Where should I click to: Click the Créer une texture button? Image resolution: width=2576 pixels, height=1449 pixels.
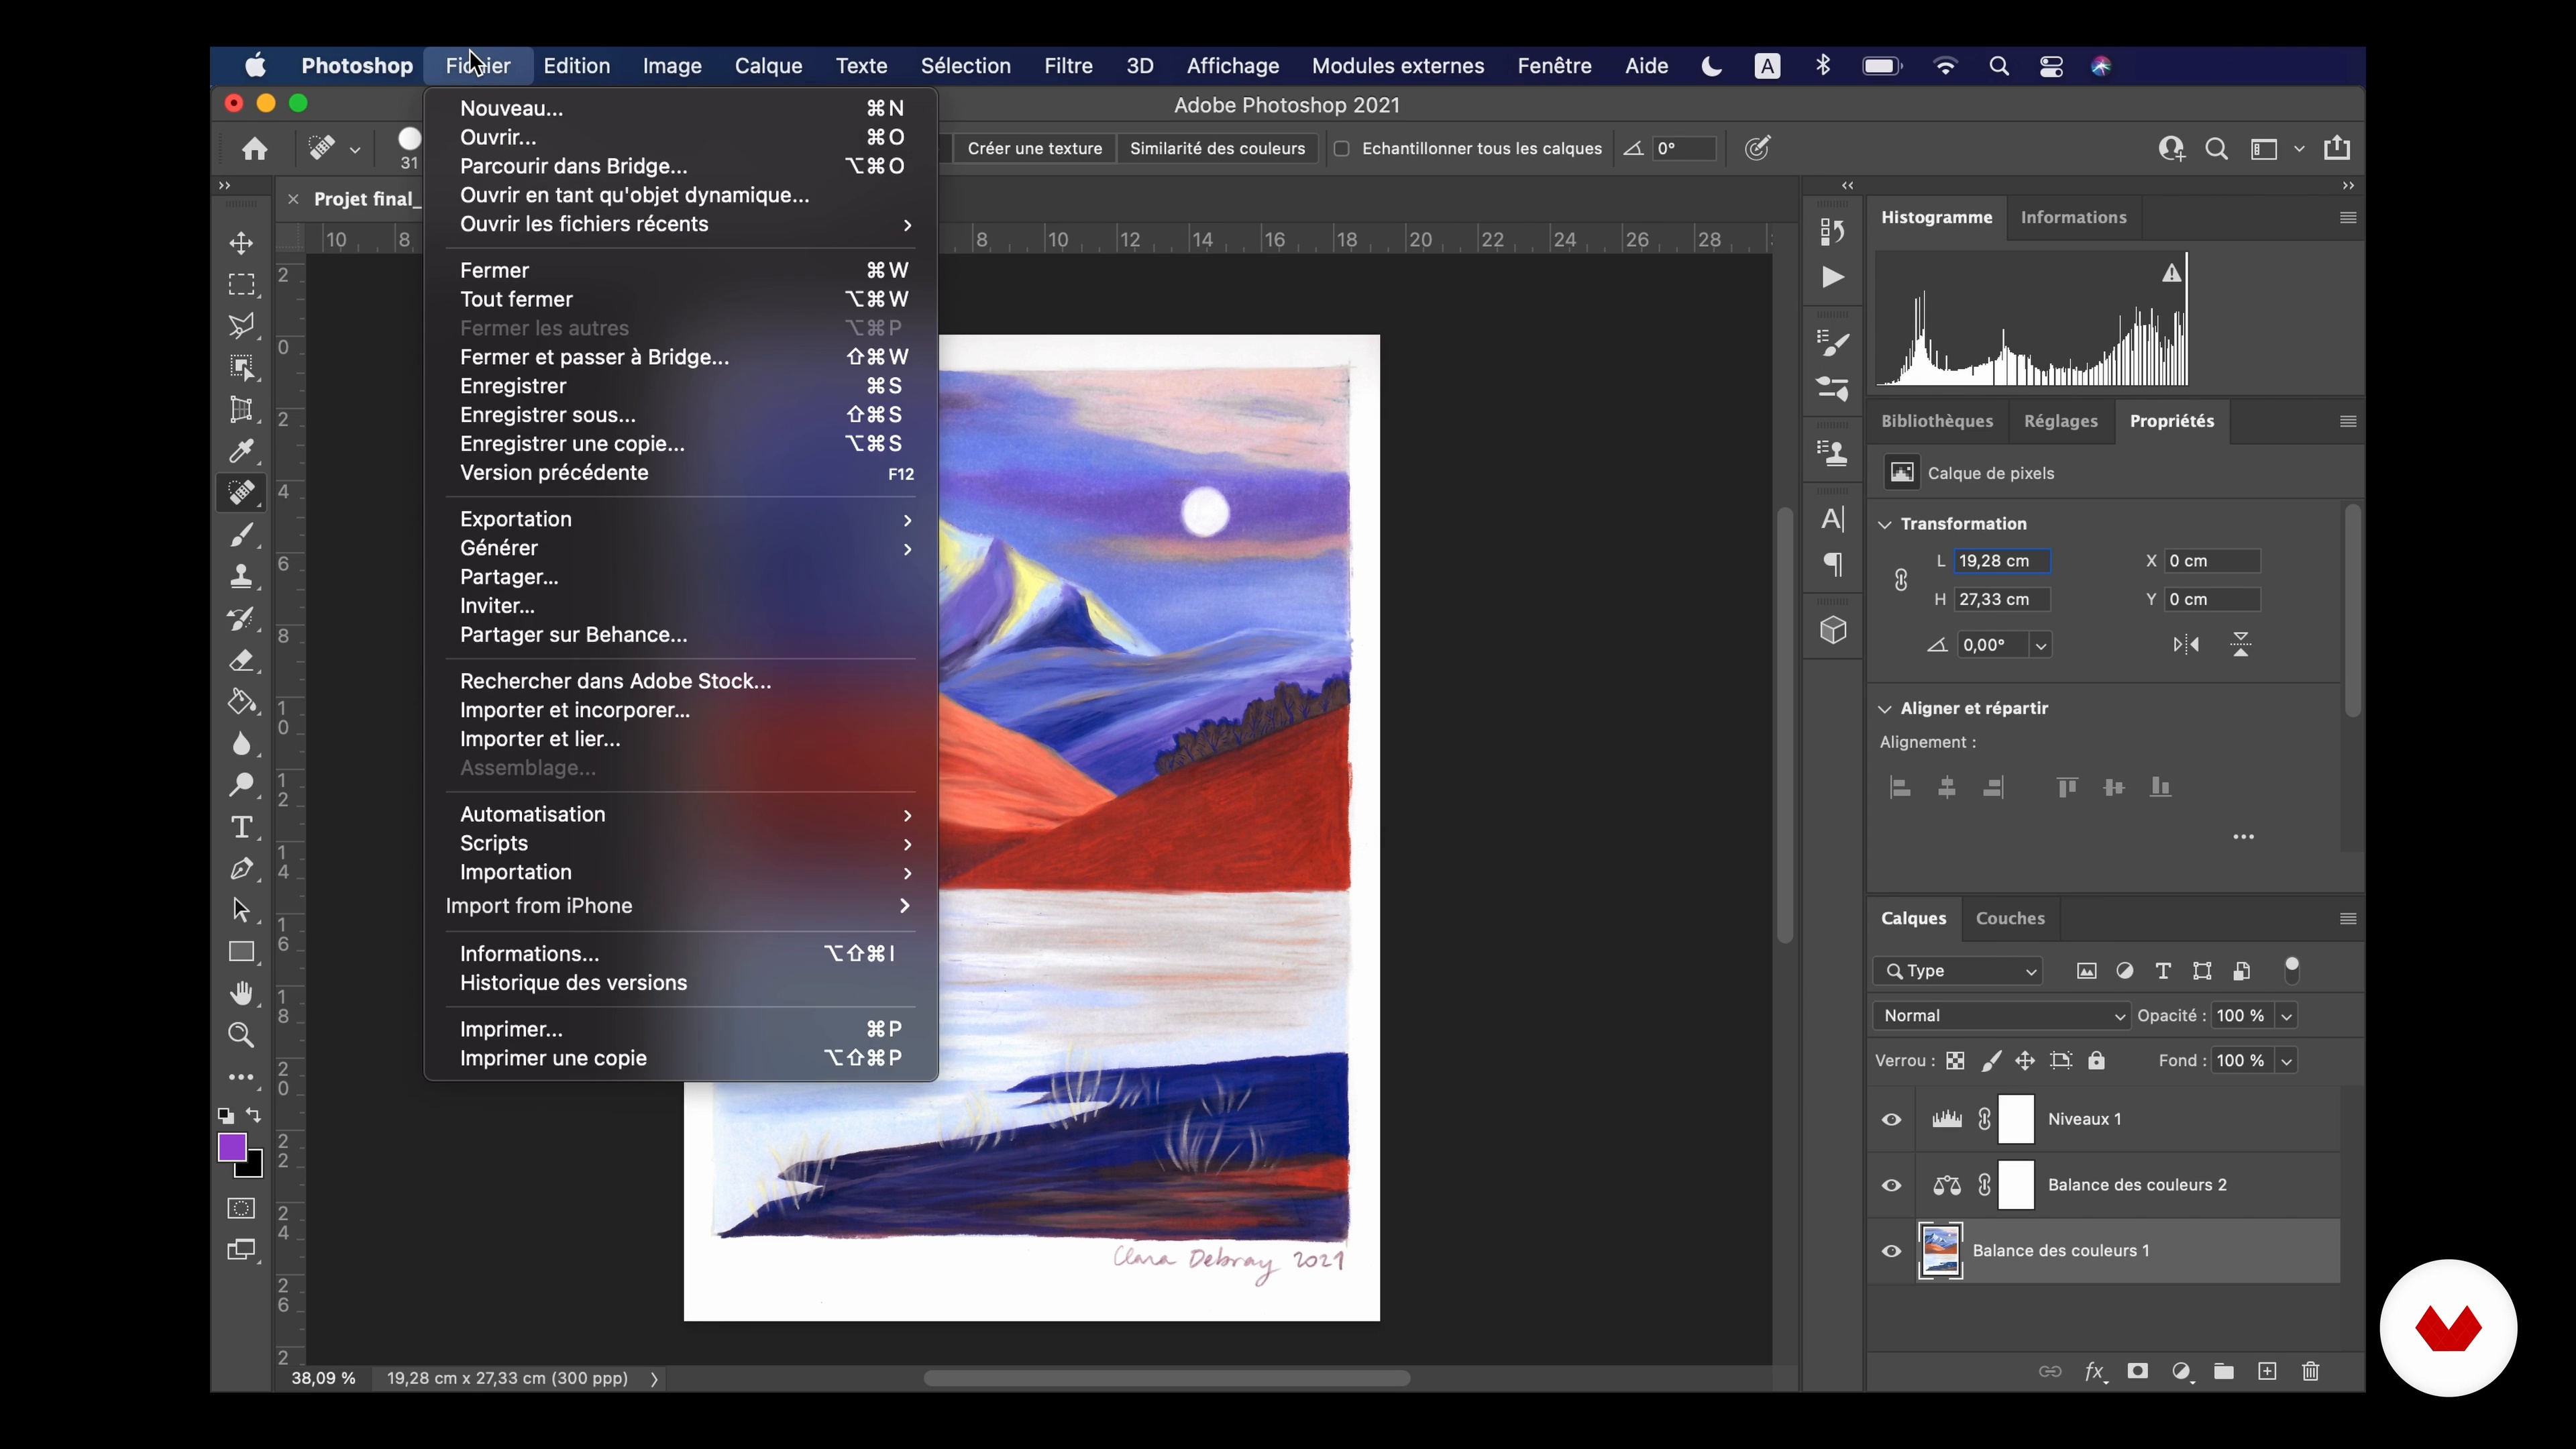pos(1034,149)
